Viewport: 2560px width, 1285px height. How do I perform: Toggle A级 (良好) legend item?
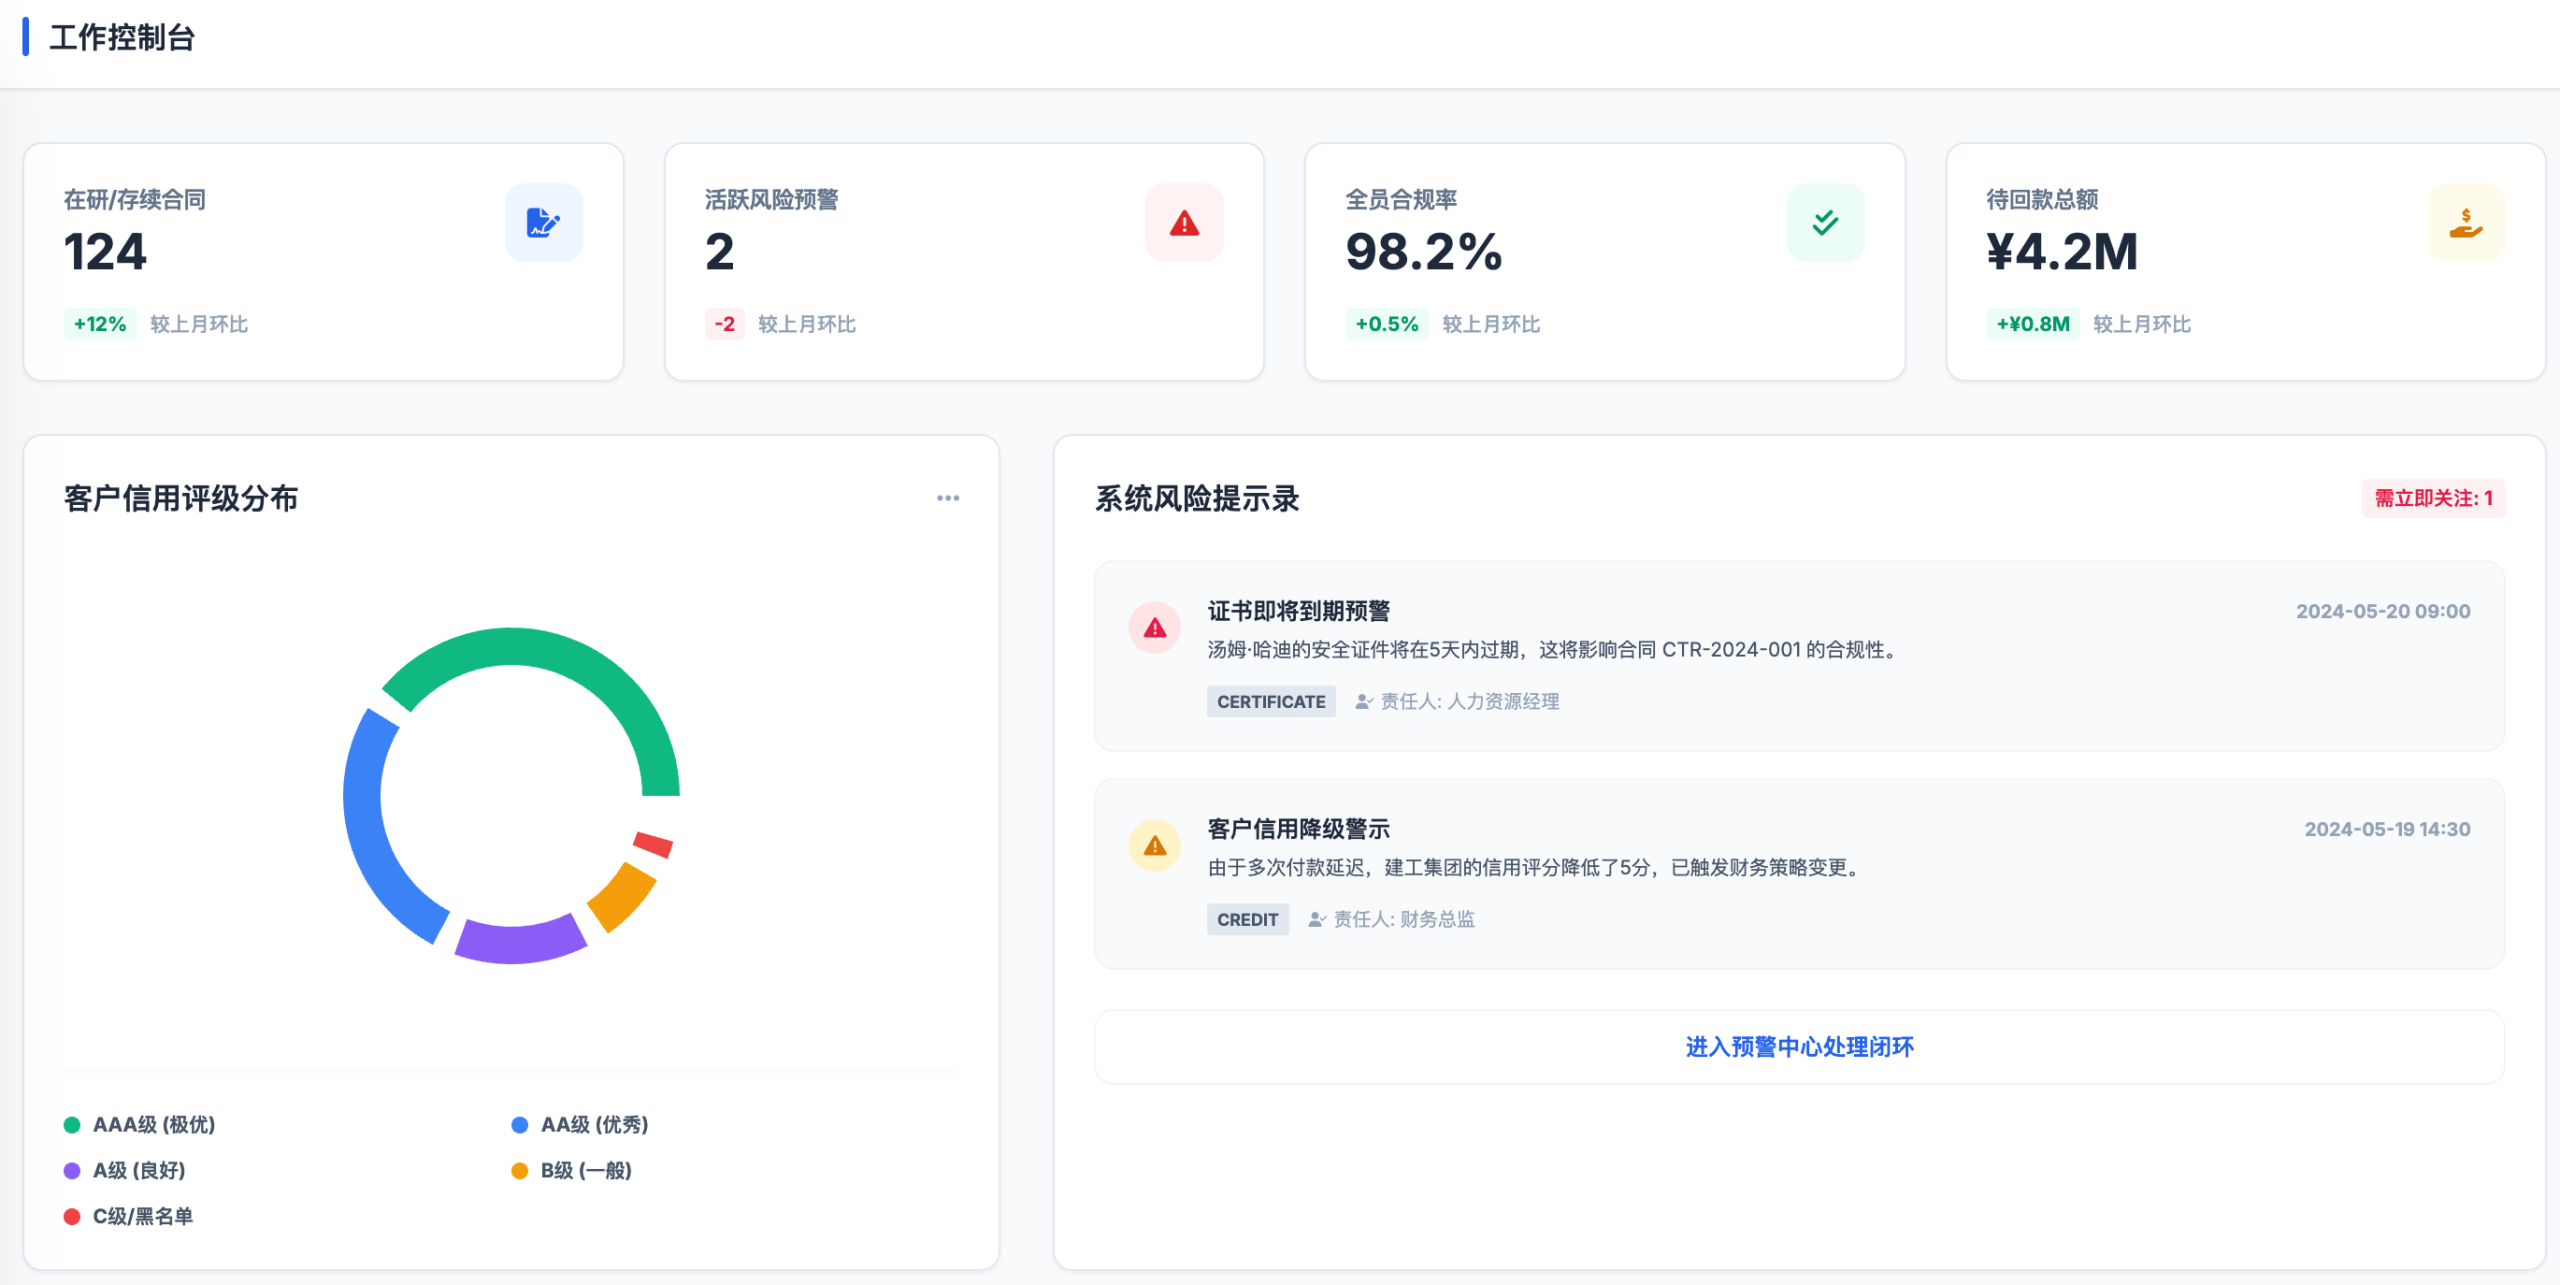click(x=125, y=1171)
